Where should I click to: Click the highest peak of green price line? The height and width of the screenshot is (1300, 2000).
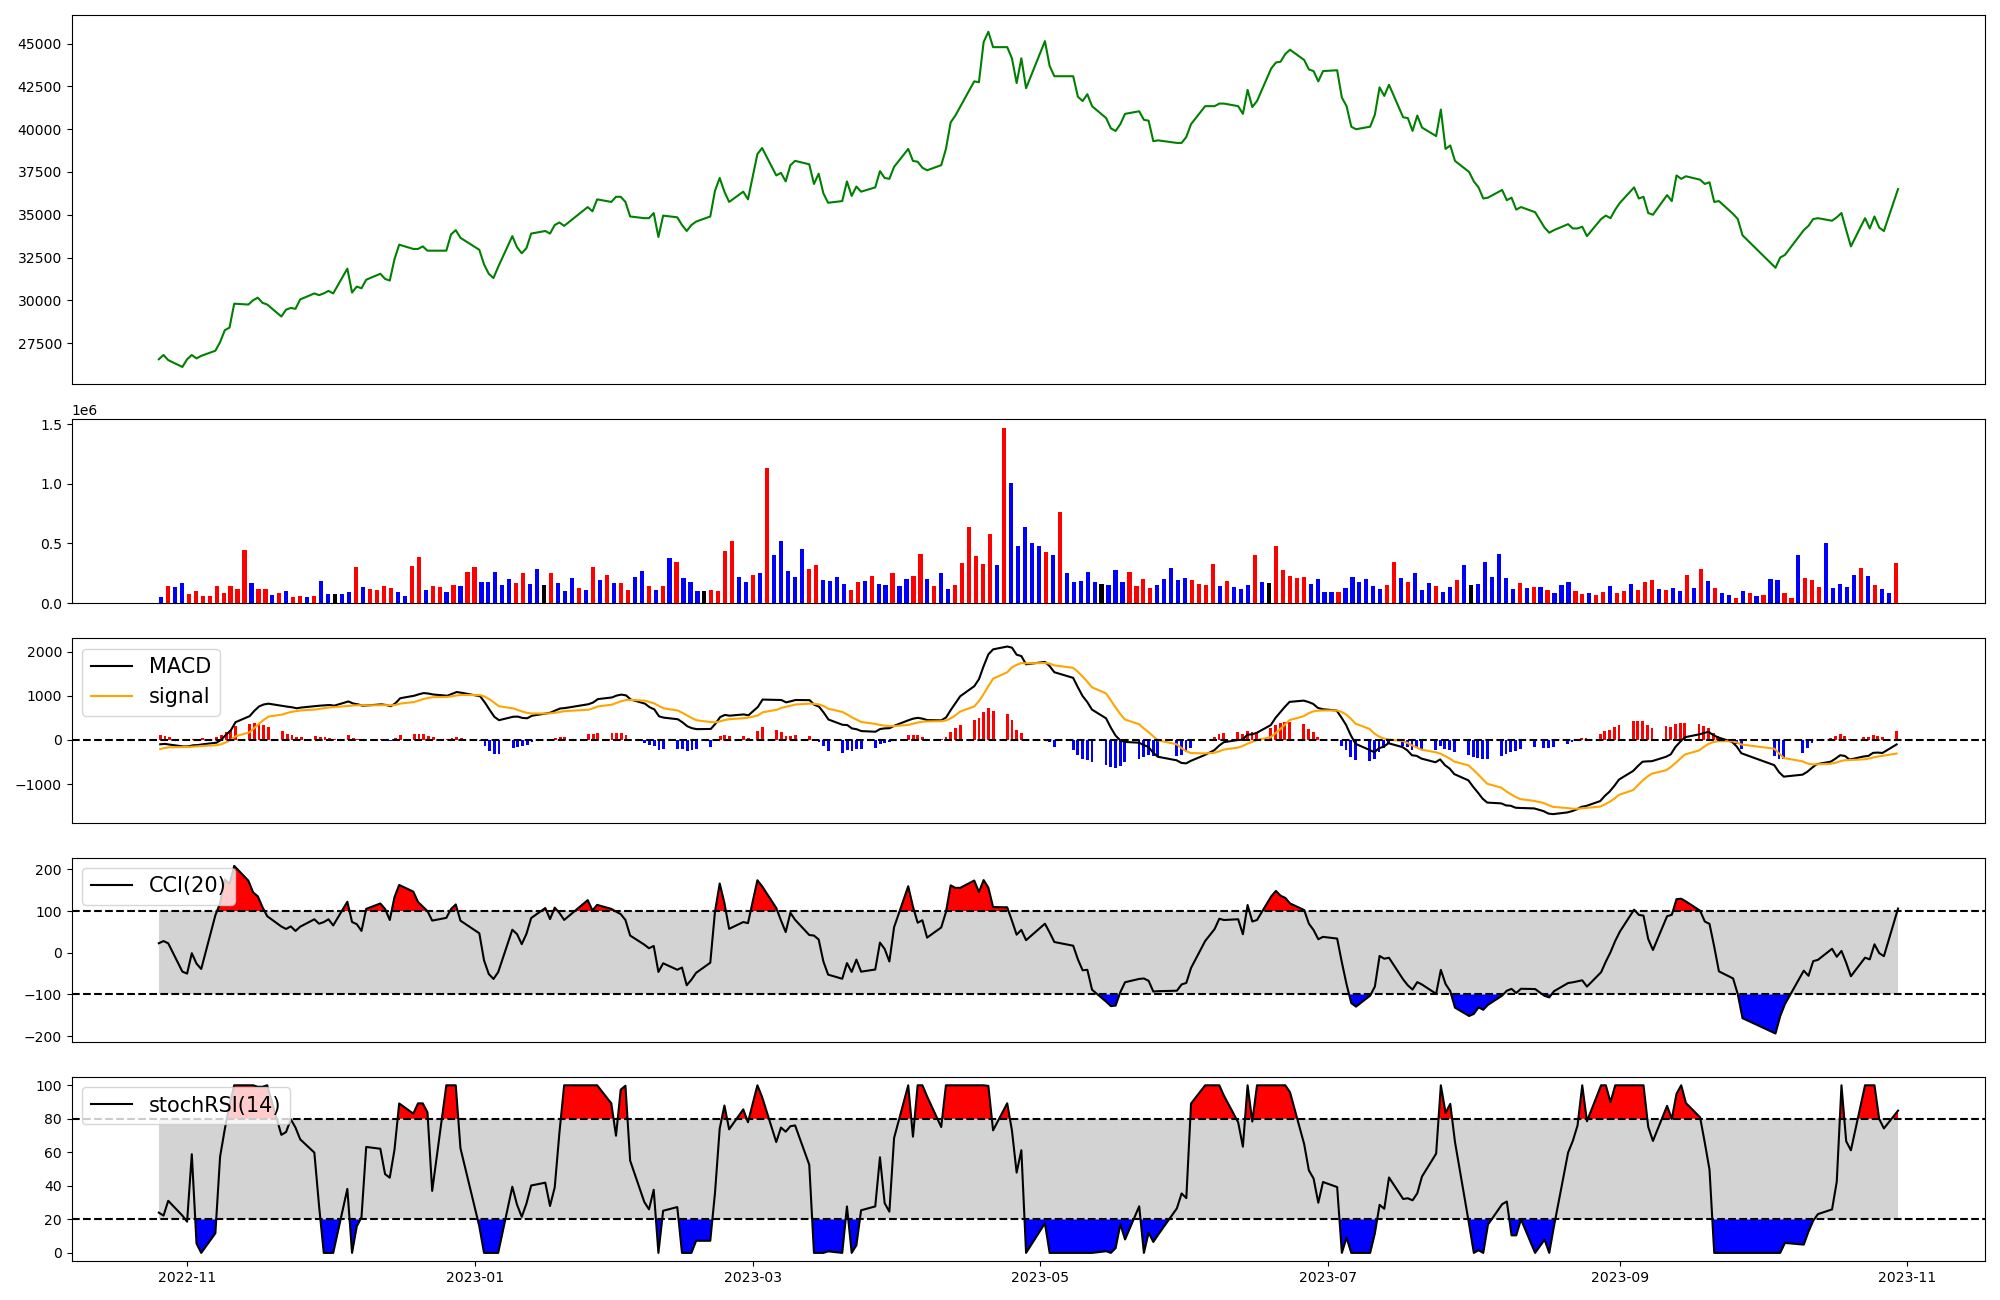point(988,32)
